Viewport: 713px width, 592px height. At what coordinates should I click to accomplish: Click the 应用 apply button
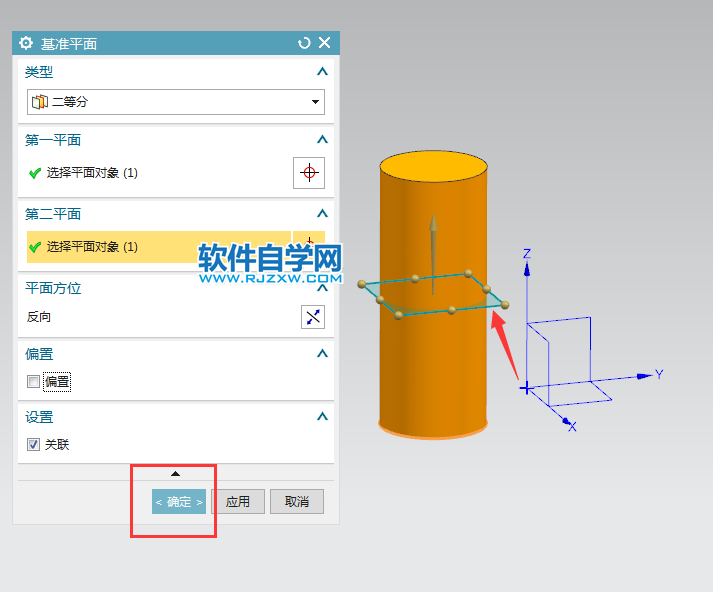coord(238,502)
